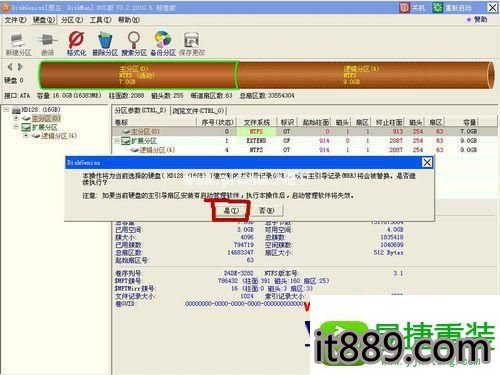Decline the dialog with 否(N) button
This screenshot has width=500, height=375.
click(x=266, y=211)
